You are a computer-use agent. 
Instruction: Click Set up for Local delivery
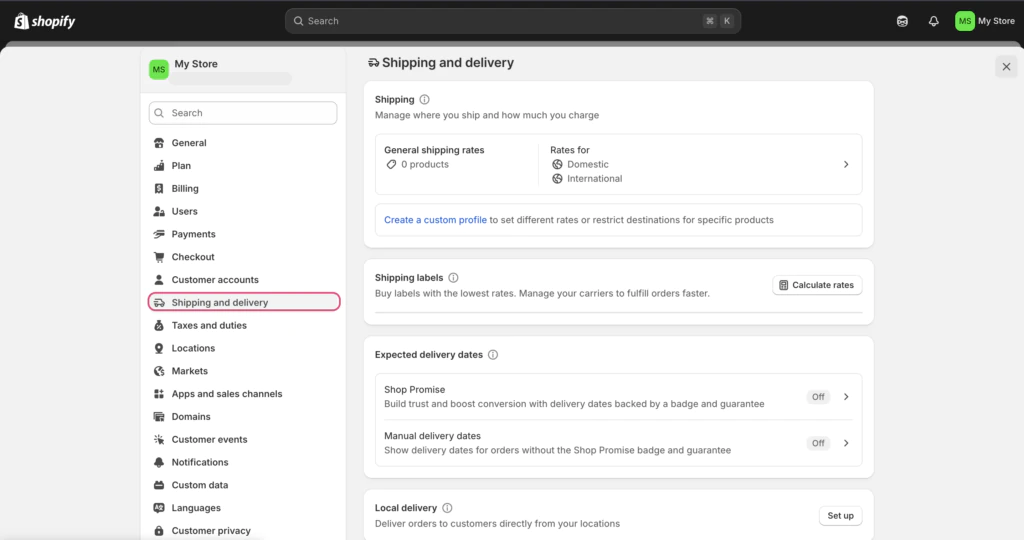(x=840, y=516)
